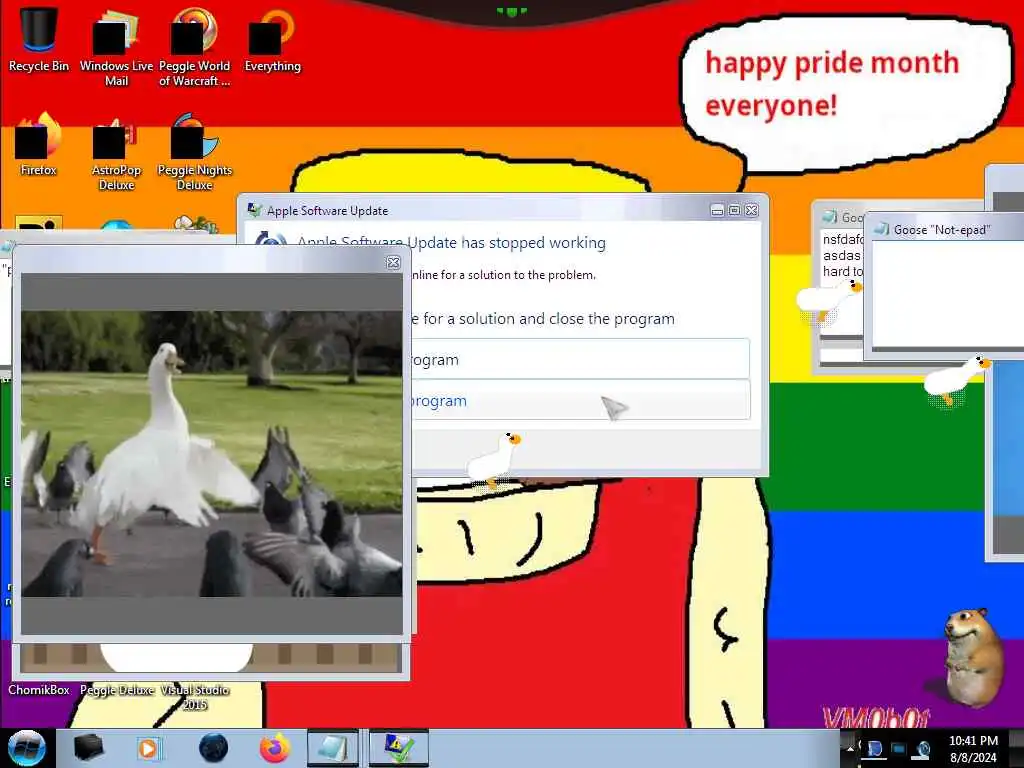Click the Peggle Deluxe desktop label

(117, 690)
